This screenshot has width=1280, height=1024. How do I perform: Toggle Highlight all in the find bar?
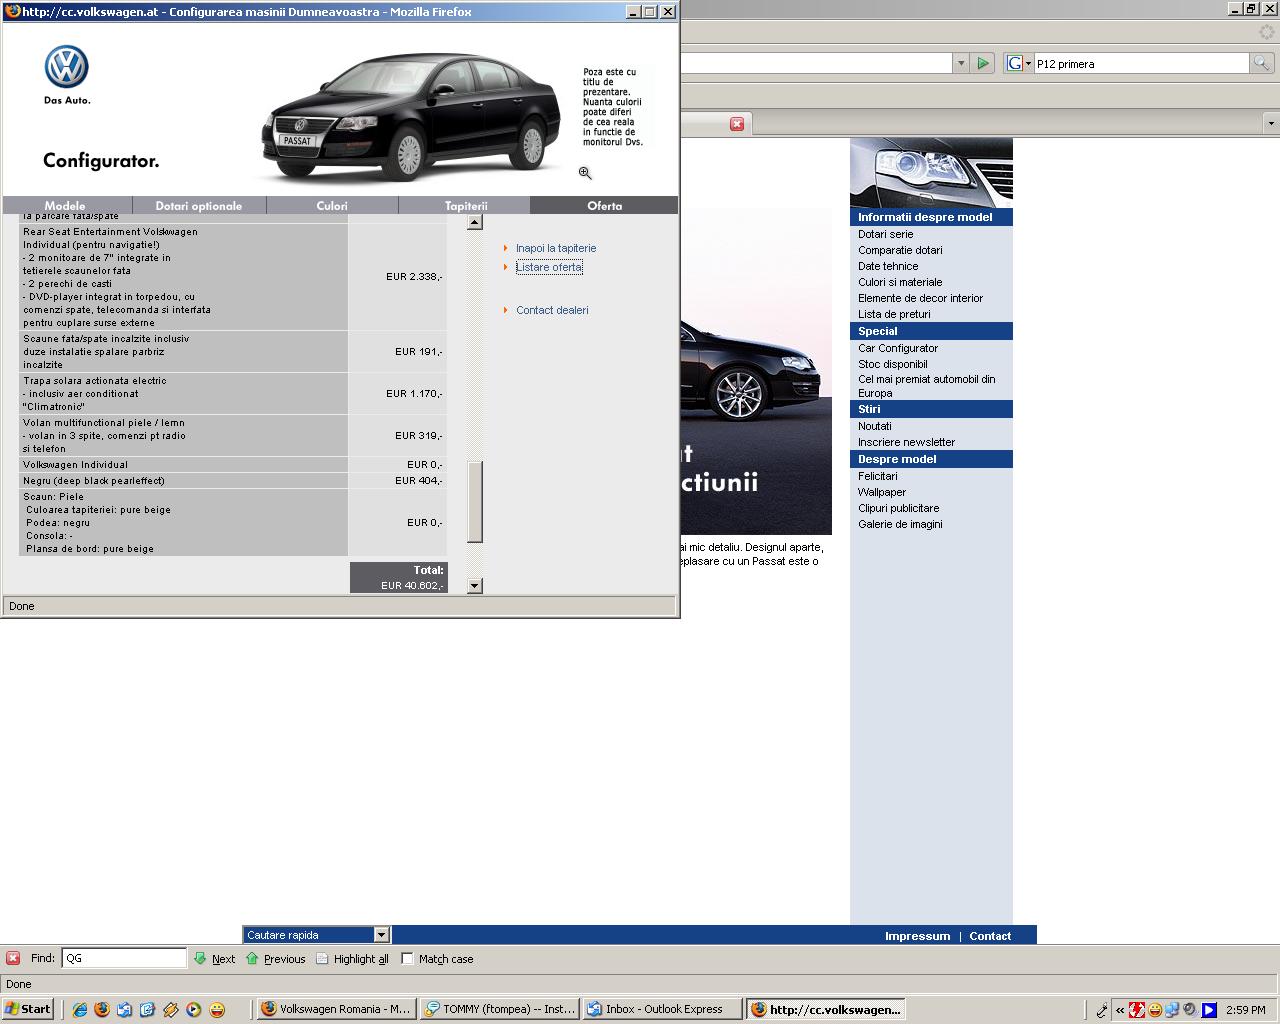(x=351, y=959)
